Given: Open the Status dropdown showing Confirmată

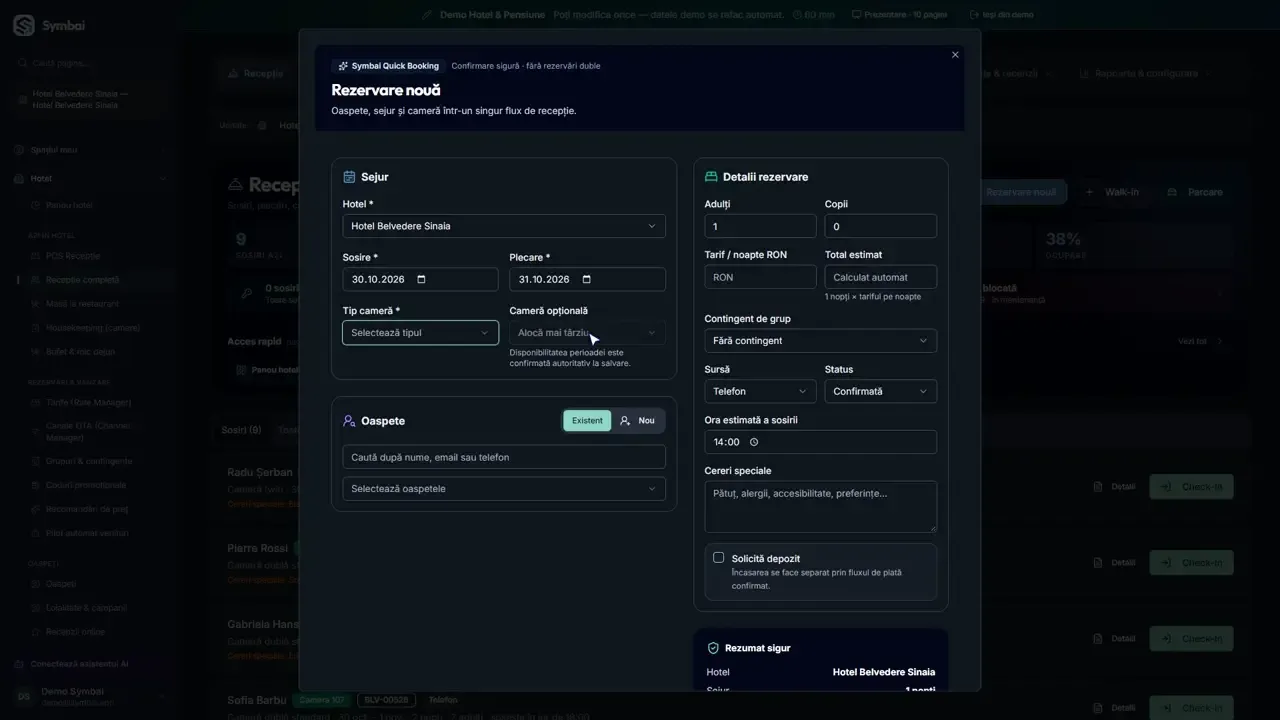Looking at the screenshot, I should (x=881, y=391).
